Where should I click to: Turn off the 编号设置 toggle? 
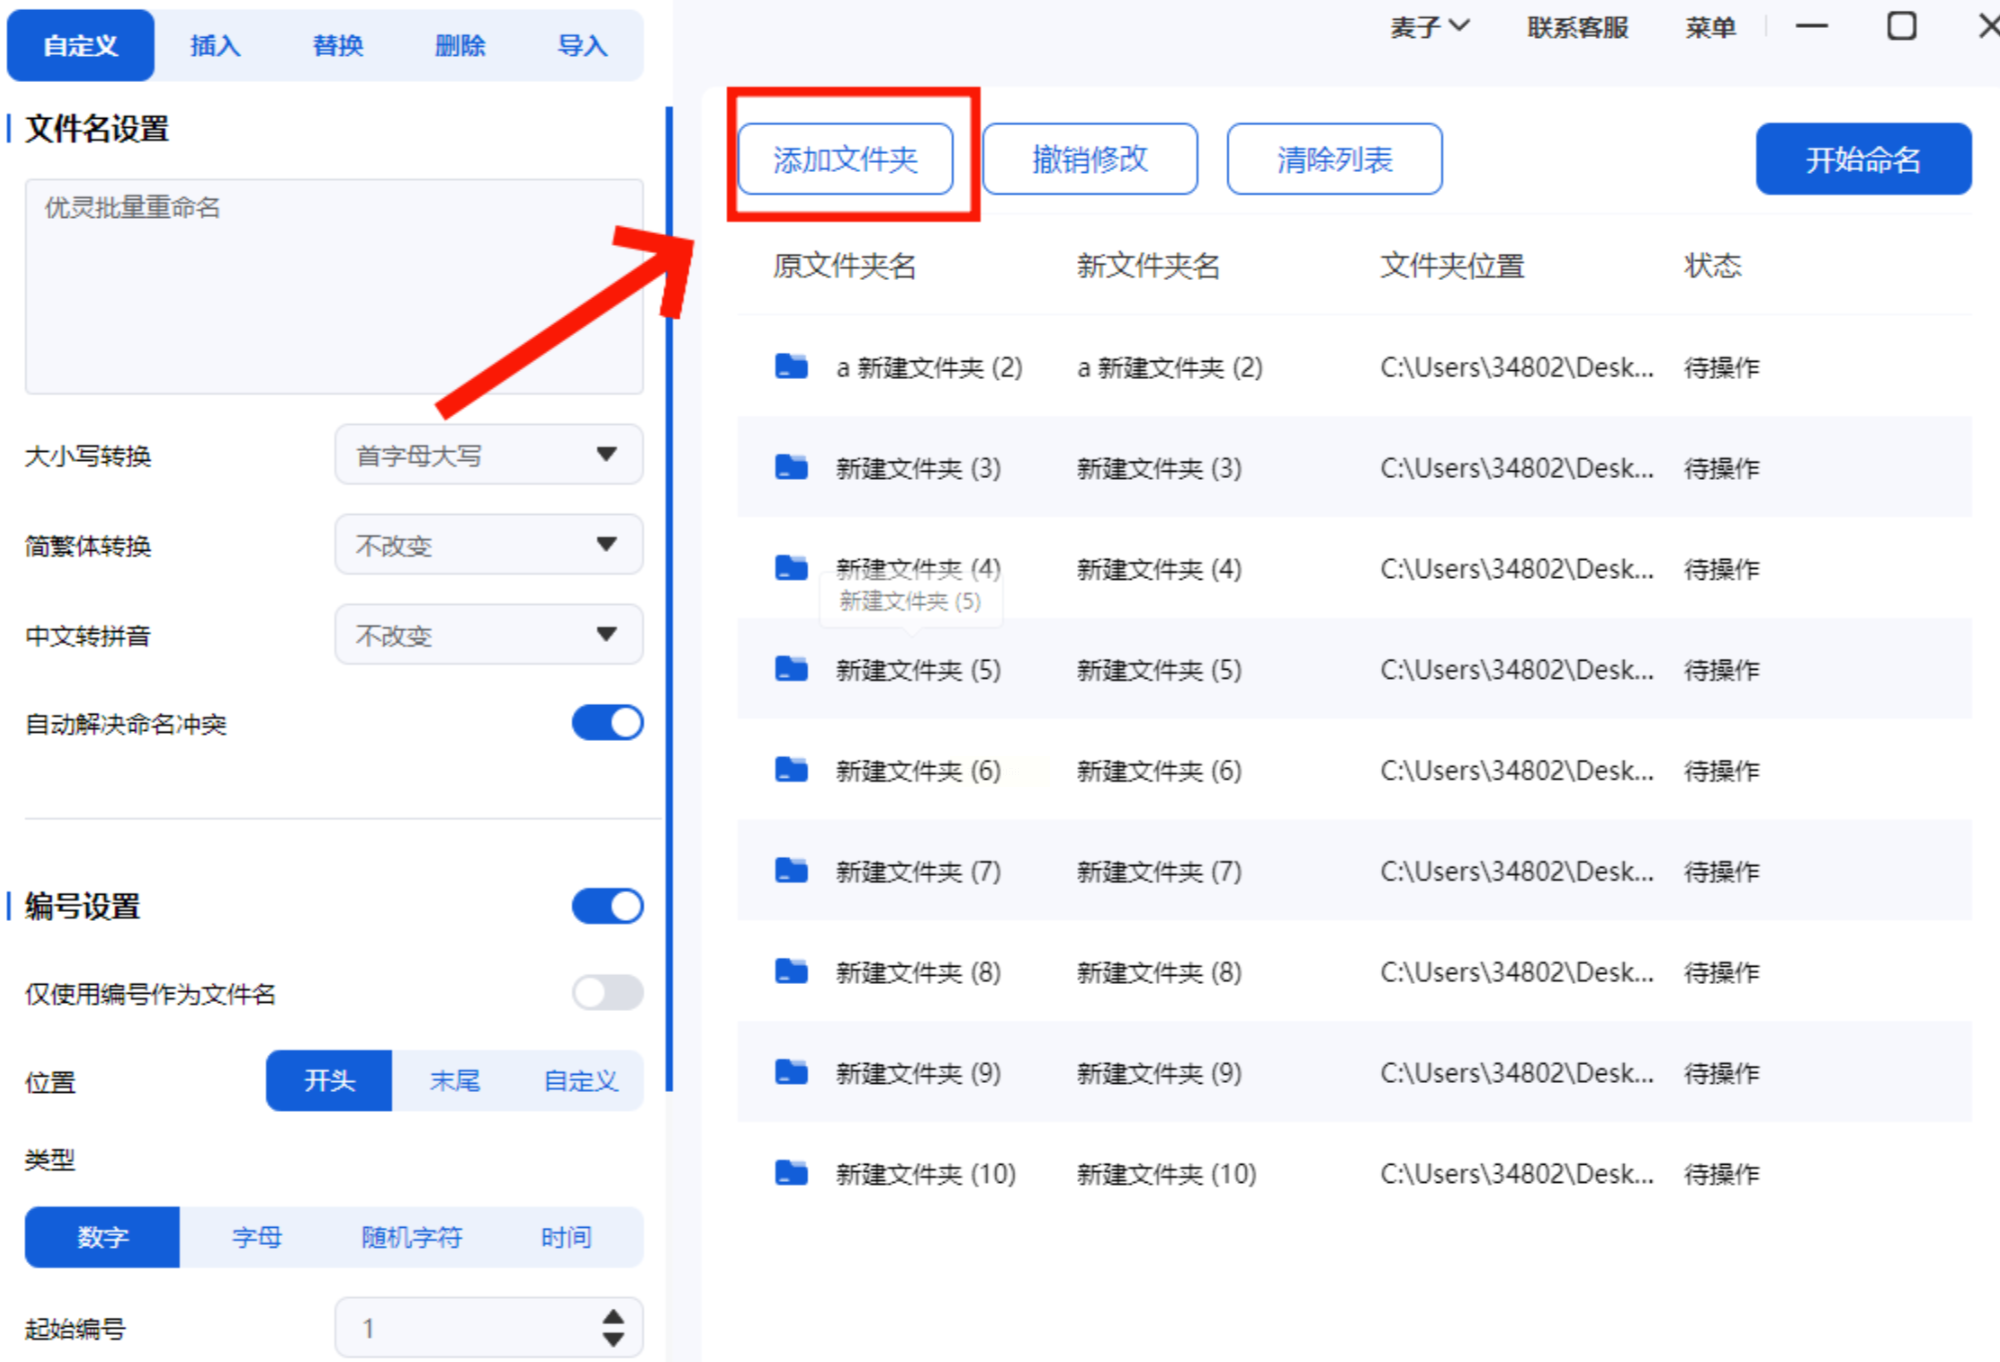click(607, 906)
